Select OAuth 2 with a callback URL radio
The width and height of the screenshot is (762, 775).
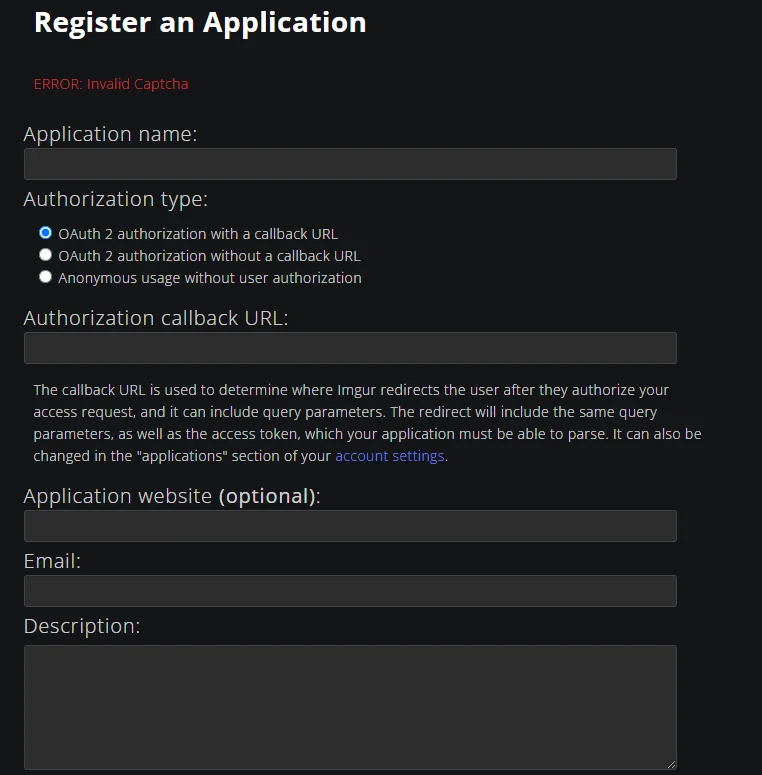[45, 232]
